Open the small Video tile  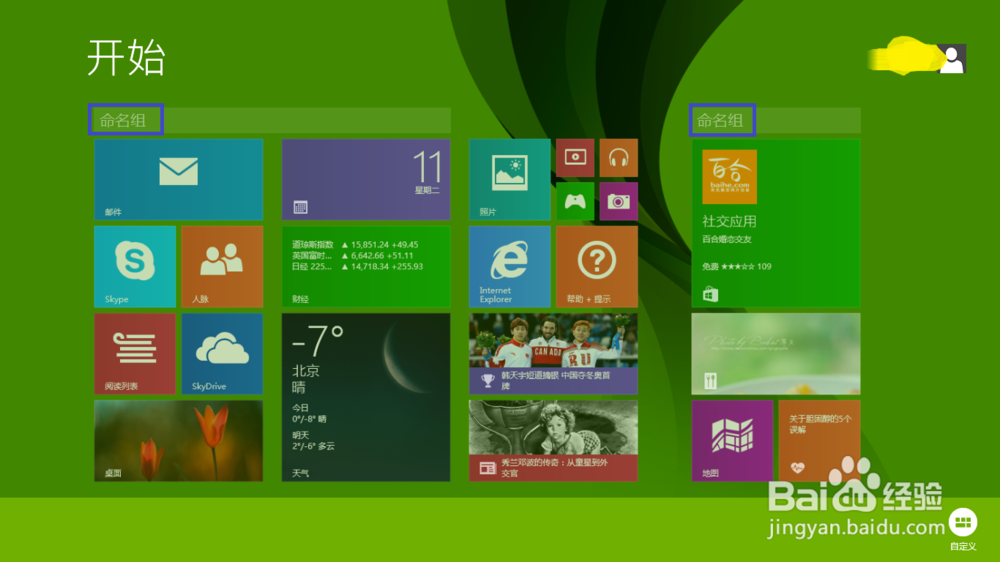click(x=575, y=158)
